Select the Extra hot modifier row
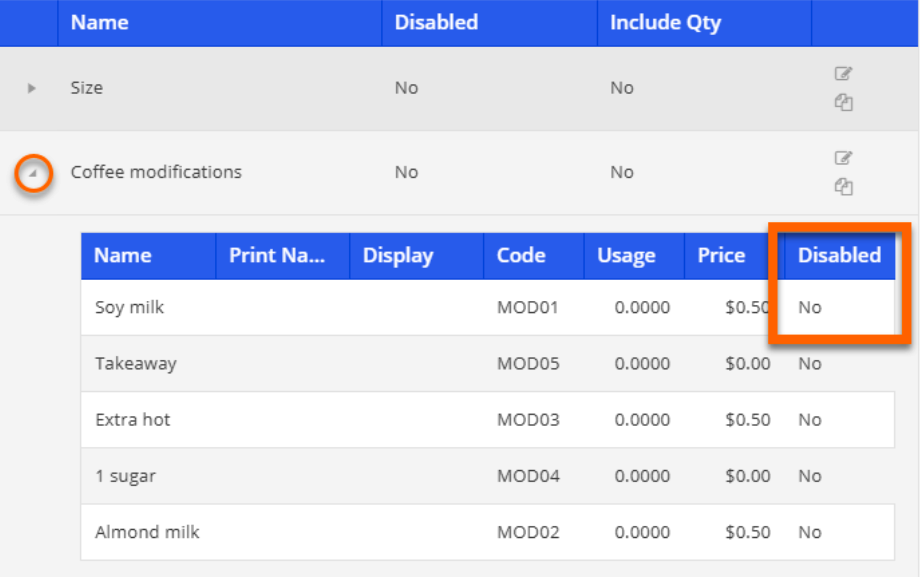The image size is (924, 579). coord(133,420)
